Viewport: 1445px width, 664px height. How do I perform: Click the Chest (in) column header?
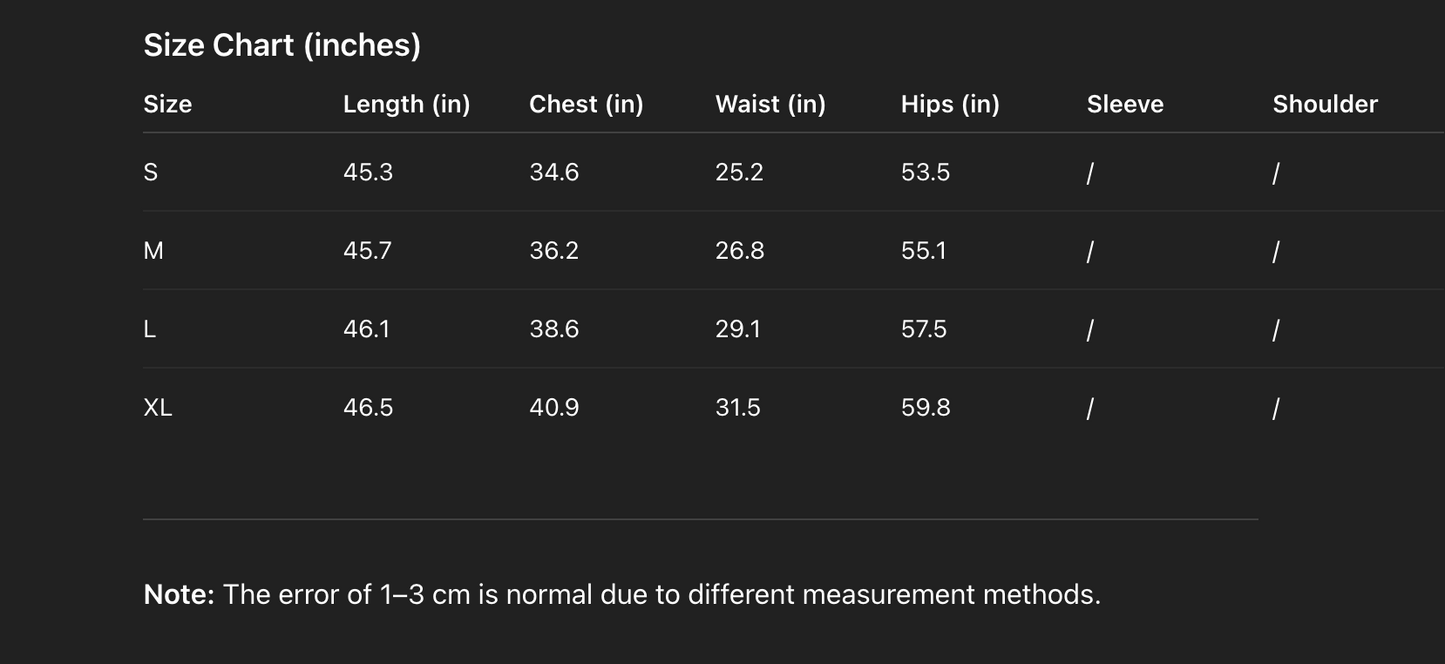click(x=586, y=104)
